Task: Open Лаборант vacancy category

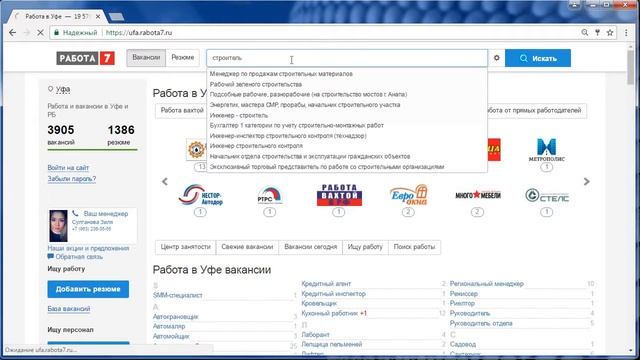Action: click(315, 335)
